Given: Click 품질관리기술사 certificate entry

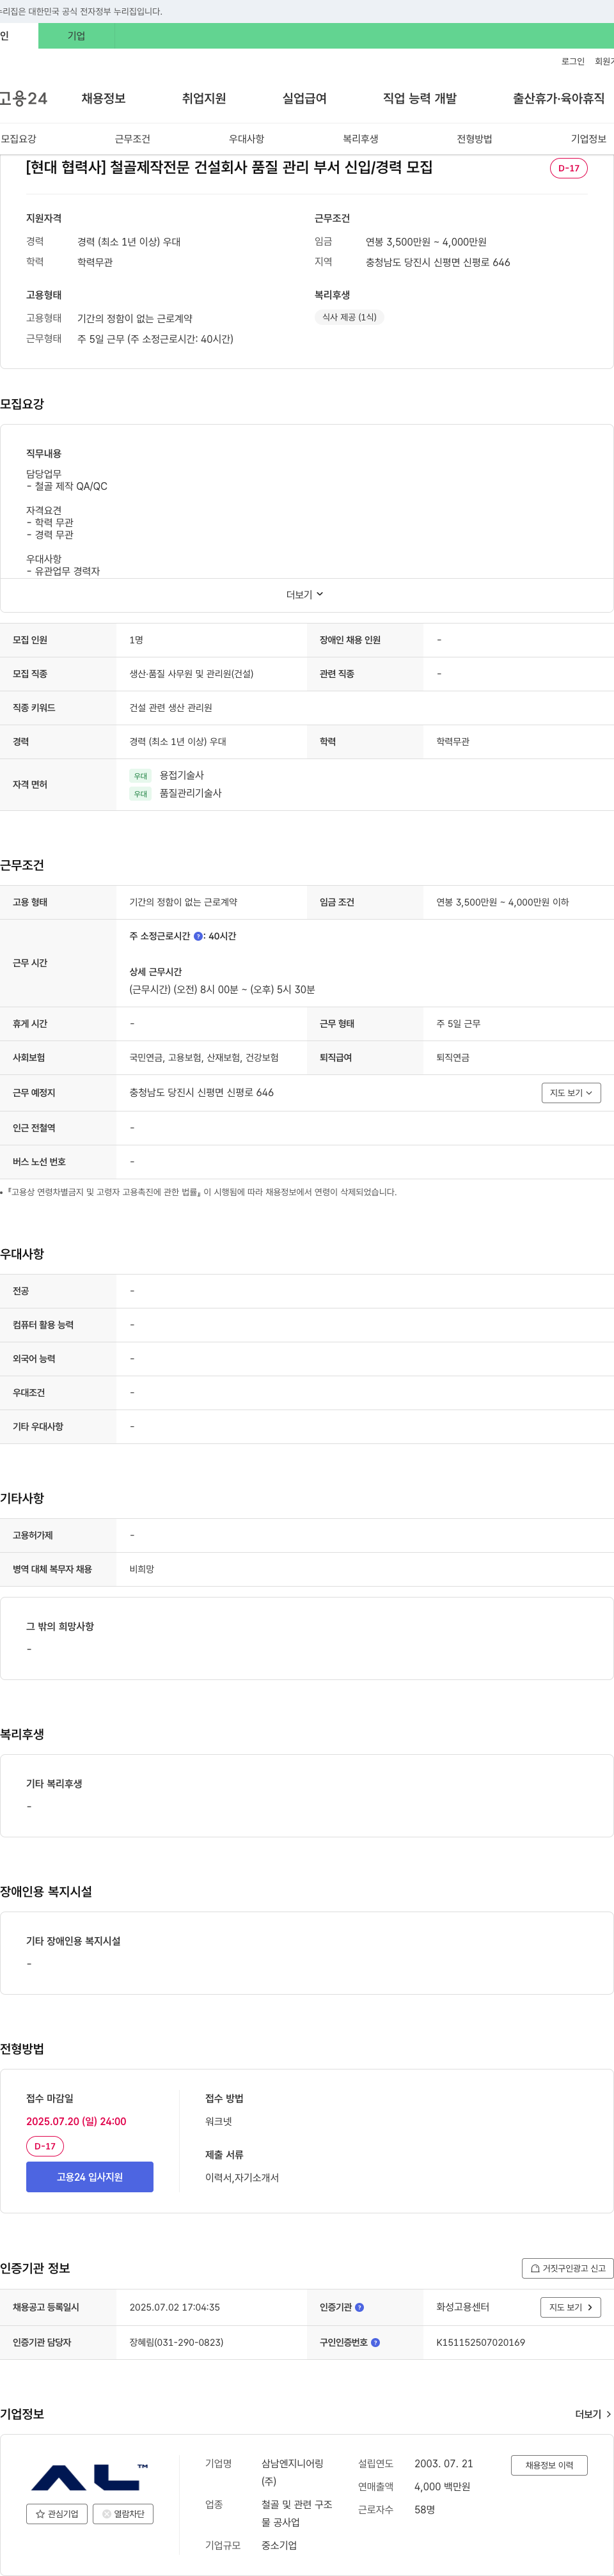Looking at the screenshot, I should 191,793.
